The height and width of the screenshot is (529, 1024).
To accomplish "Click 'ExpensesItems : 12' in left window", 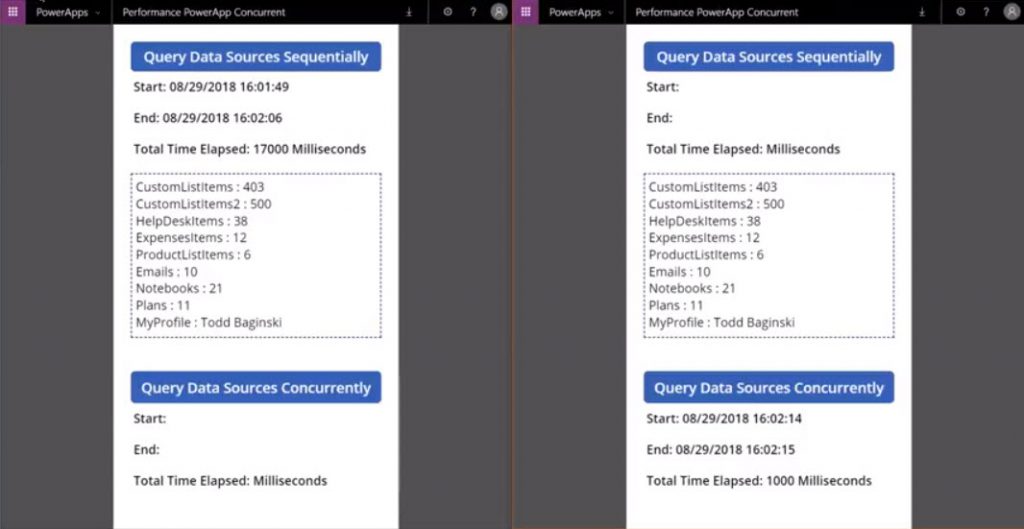I will point(191,238).
